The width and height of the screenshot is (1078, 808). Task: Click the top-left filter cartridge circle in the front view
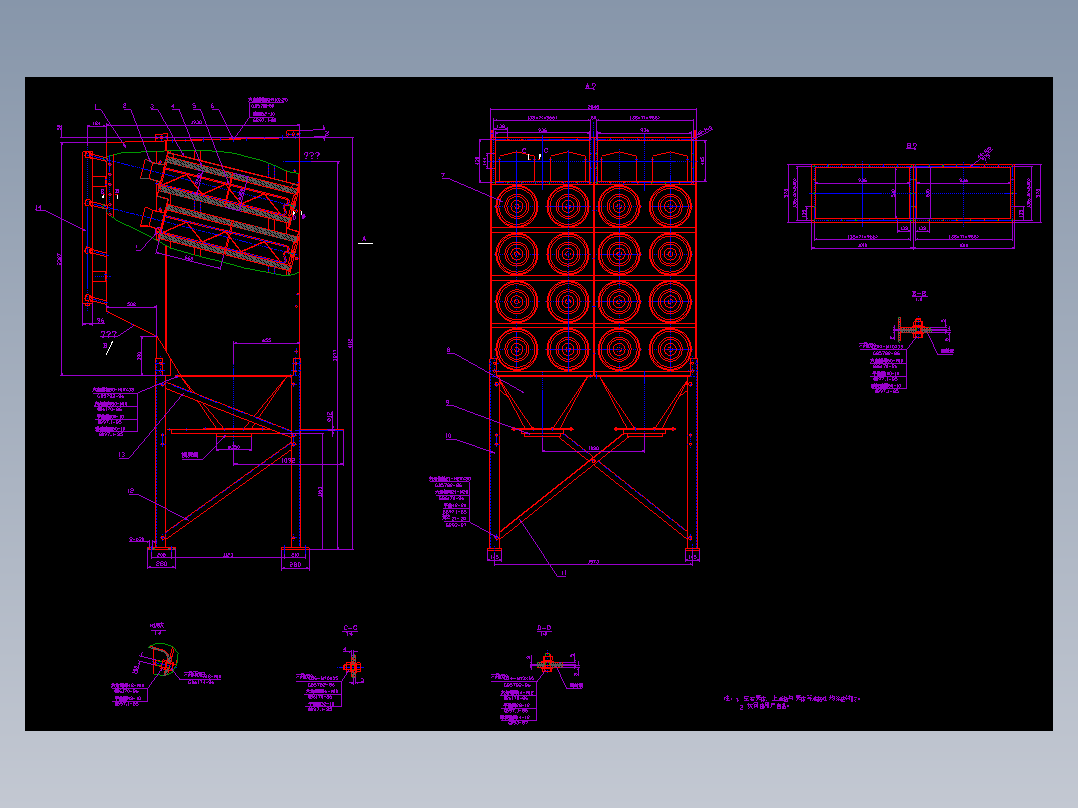click(x=516, y=205)
